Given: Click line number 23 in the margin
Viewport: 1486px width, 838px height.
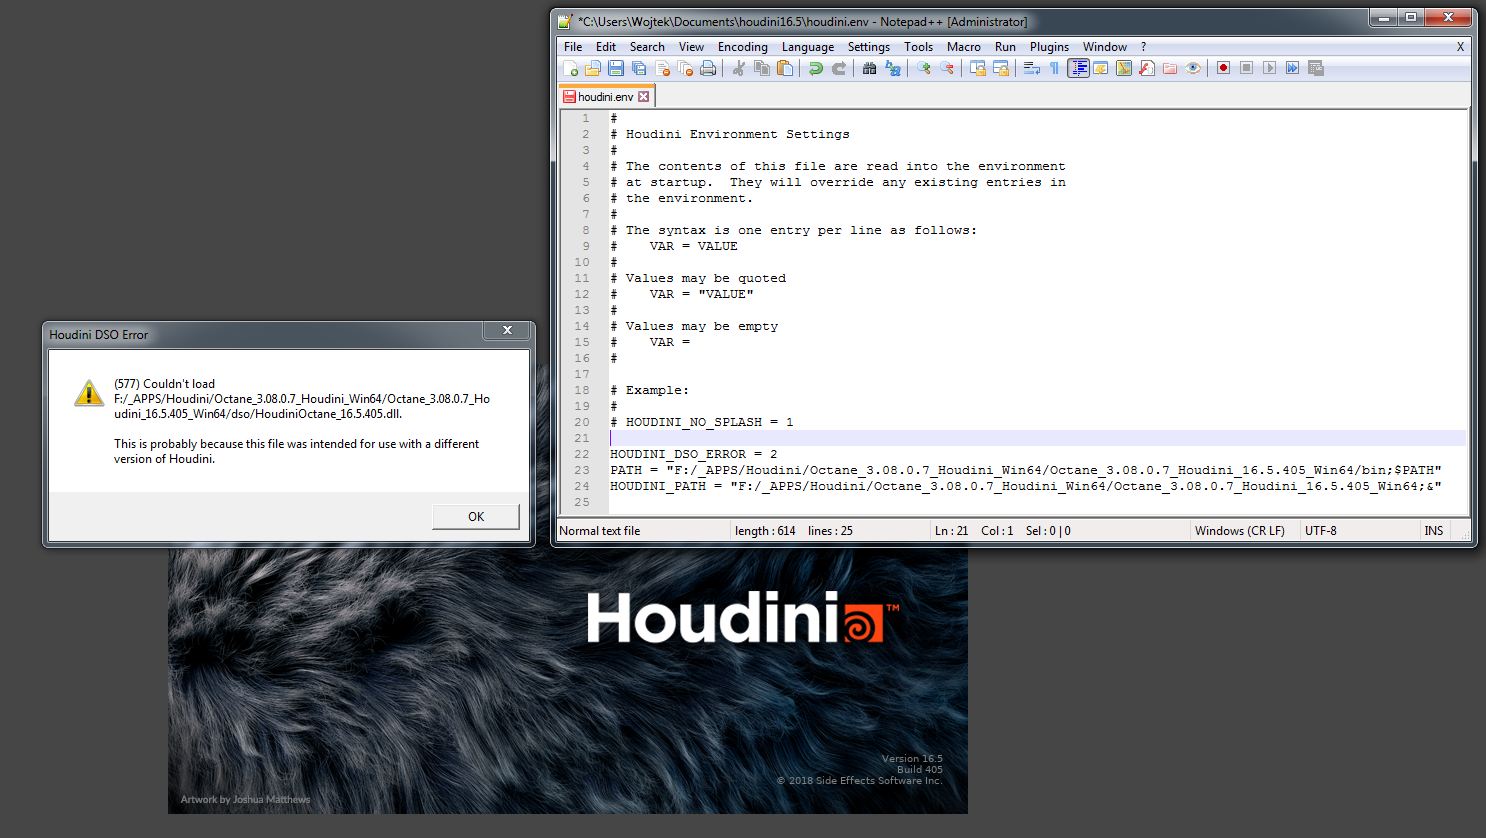Looking at the screenshot, I should (x=582, y=470).
